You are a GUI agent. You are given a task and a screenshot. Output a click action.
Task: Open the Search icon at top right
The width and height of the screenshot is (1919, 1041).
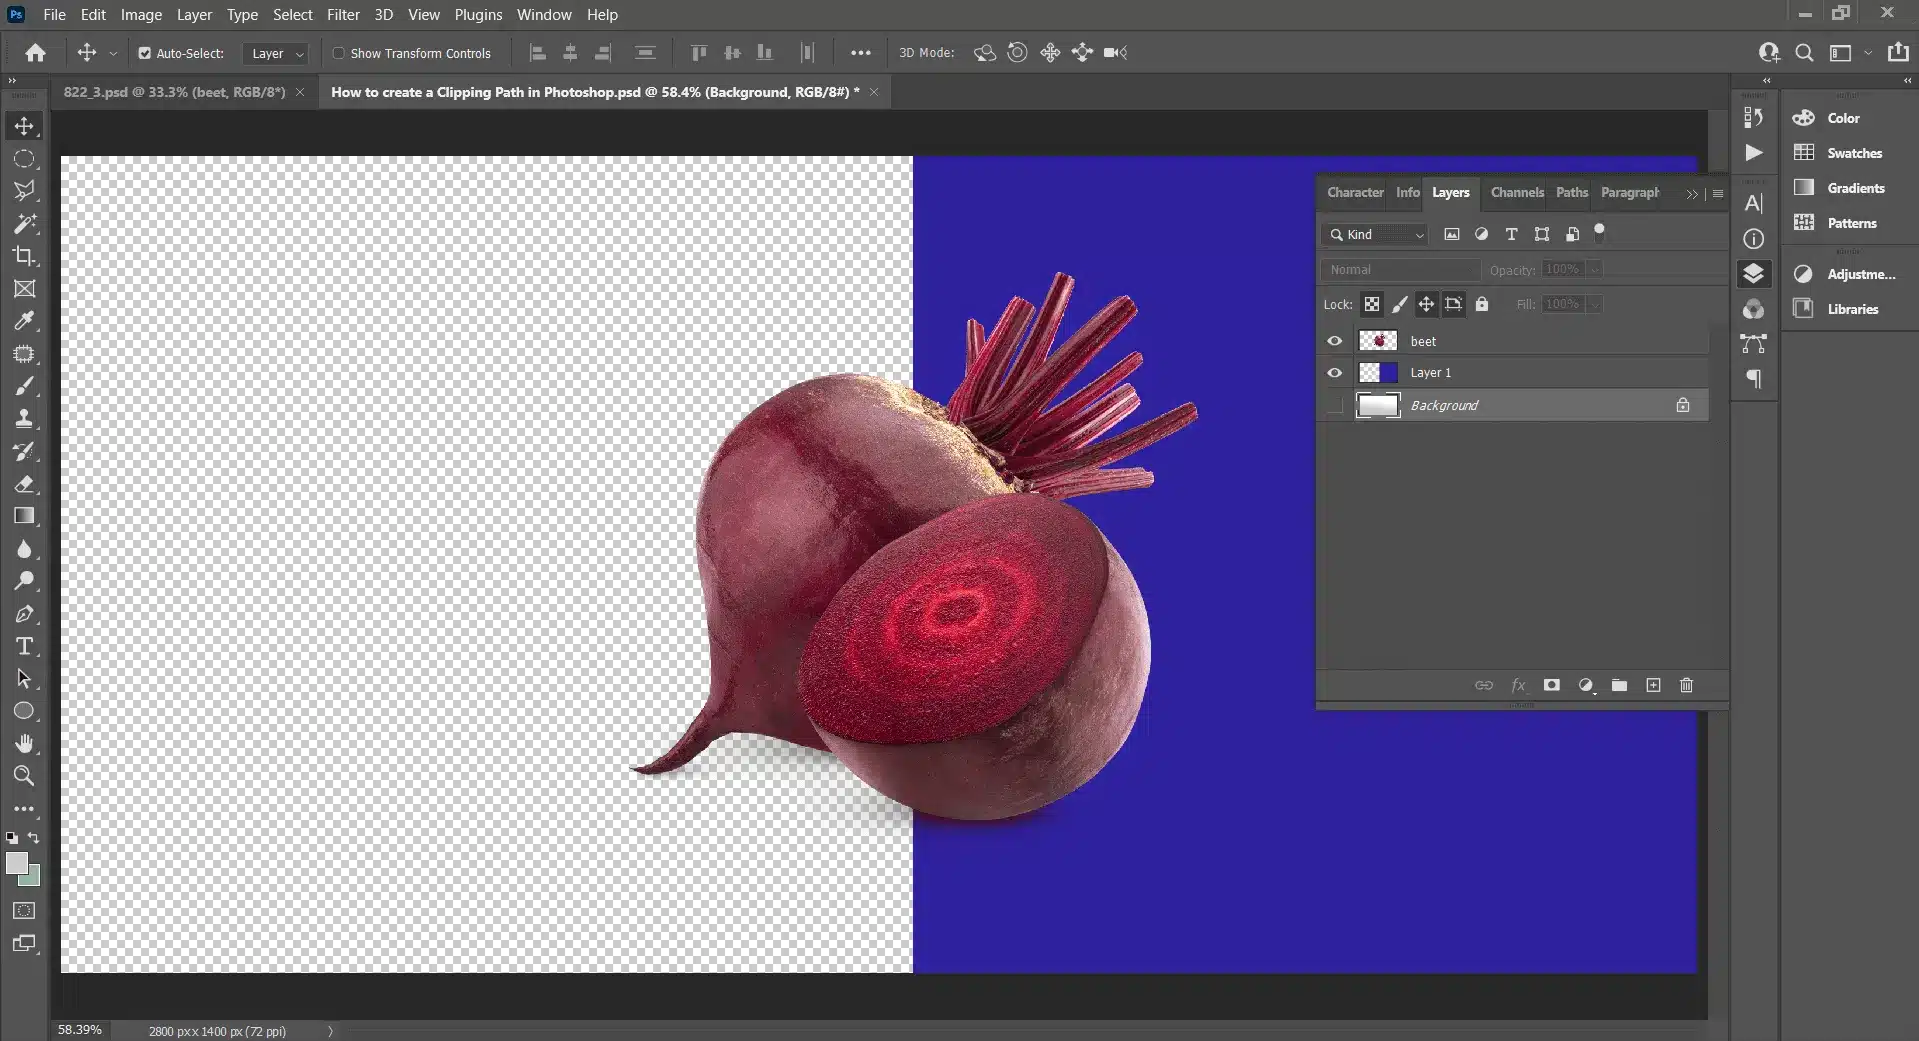point(1804,53)
